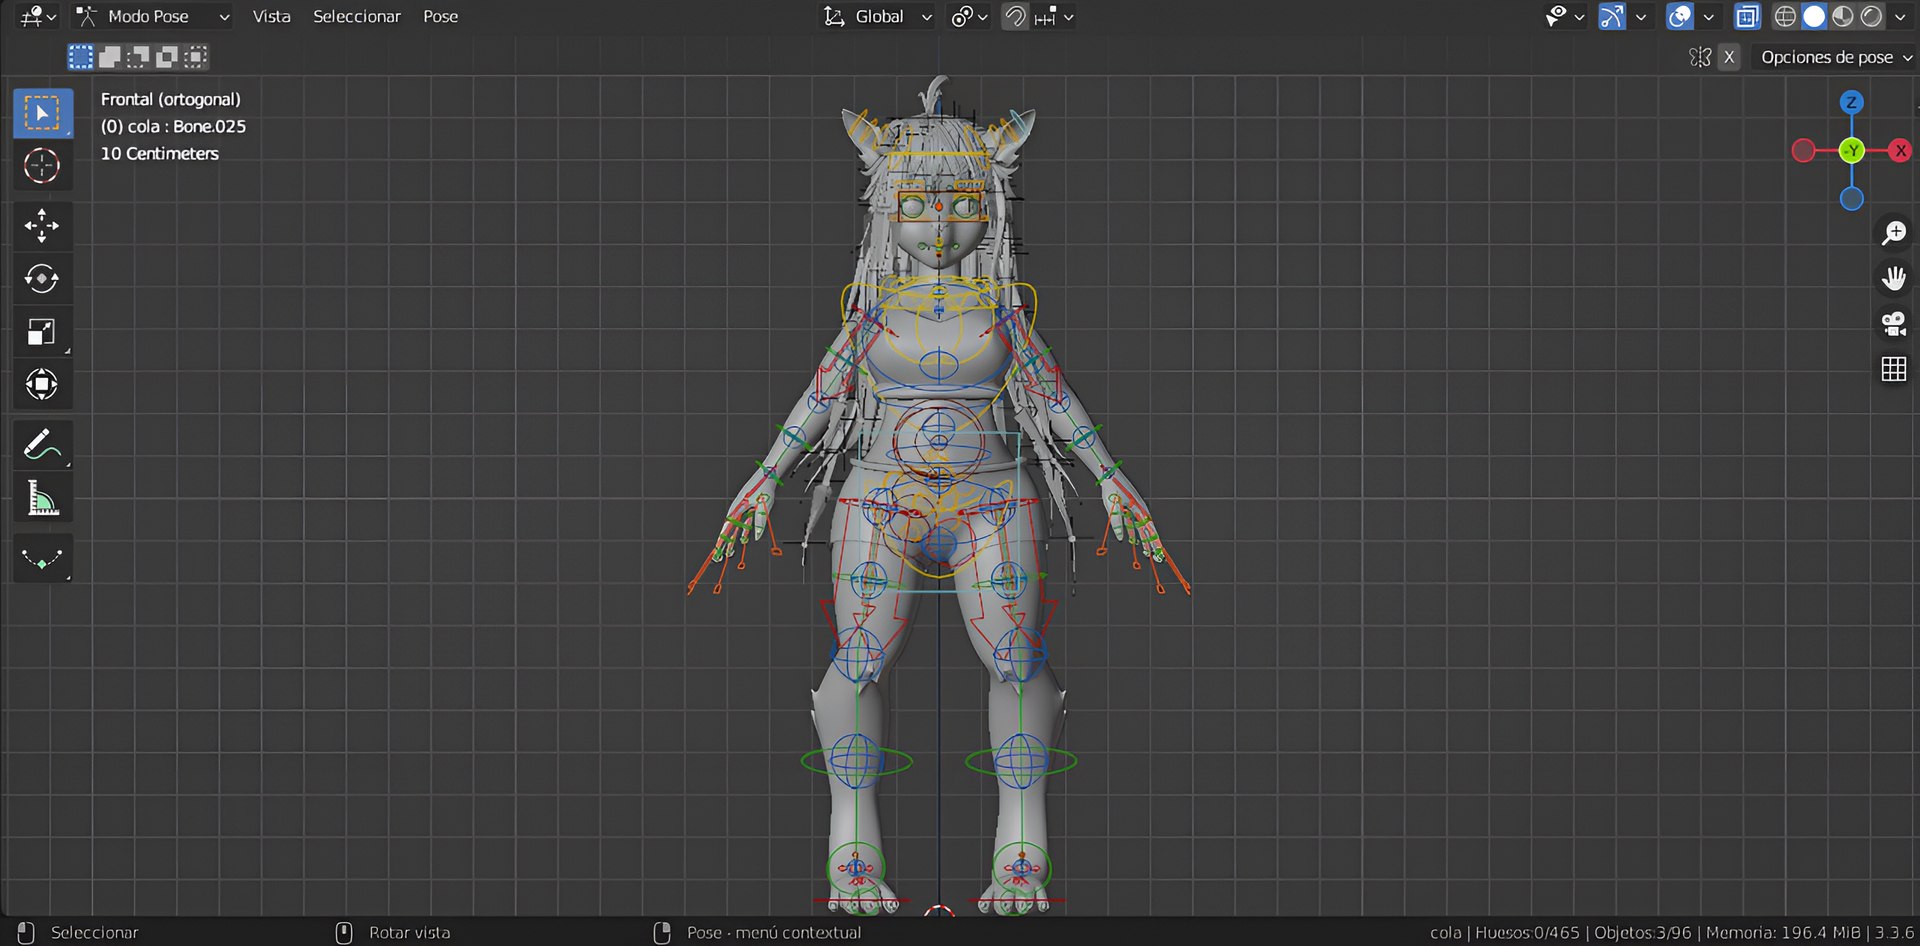Select the Select Box tool
Image resolution: width=1920 pixels, height=946 pixels.
pyautogui.click(x=42, y=113)
